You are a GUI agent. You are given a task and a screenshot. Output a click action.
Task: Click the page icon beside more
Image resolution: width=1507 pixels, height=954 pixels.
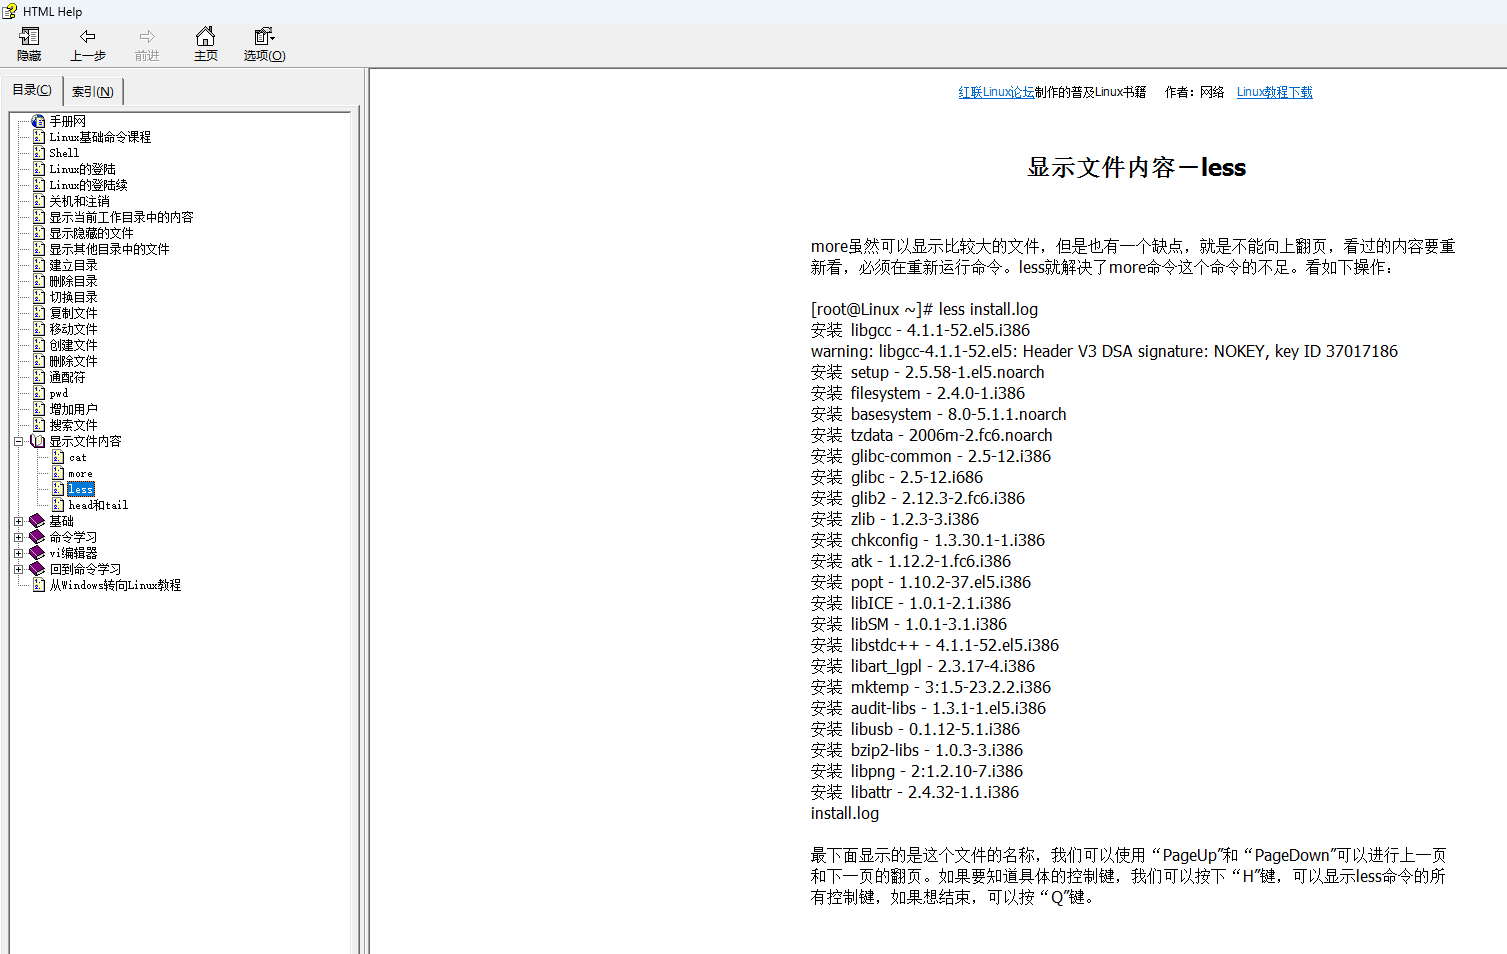(58, 473)
